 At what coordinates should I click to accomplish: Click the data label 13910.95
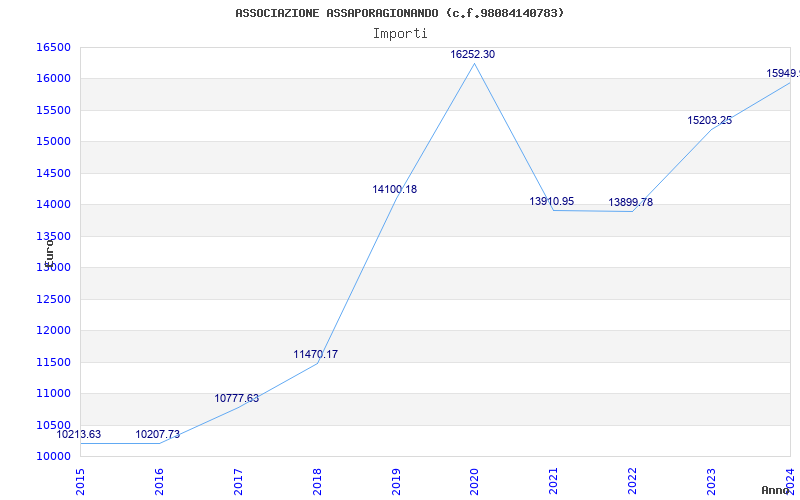pos(552,202)
